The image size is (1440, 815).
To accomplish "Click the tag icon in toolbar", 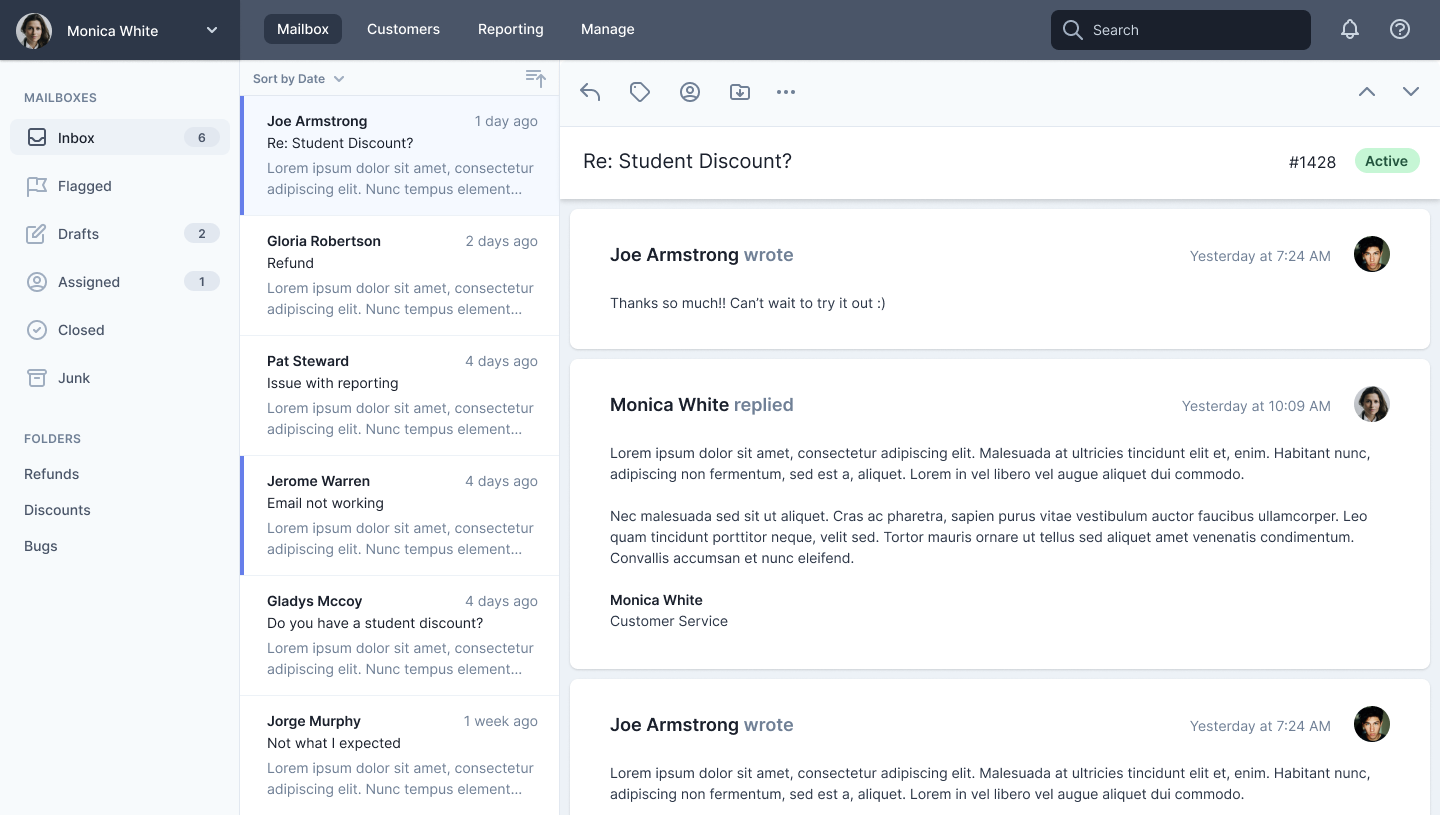I will [x=640, y=92].
